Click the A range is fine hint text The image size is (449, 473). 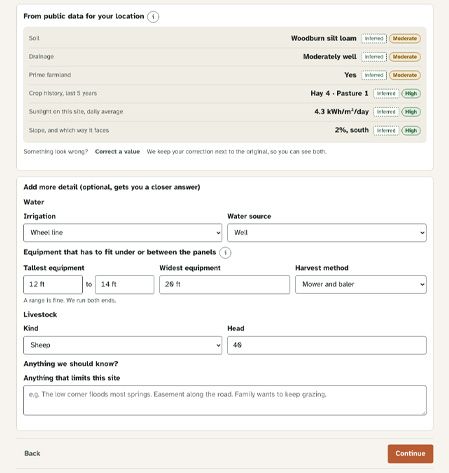pyautogui.click(x=70, y=301)
